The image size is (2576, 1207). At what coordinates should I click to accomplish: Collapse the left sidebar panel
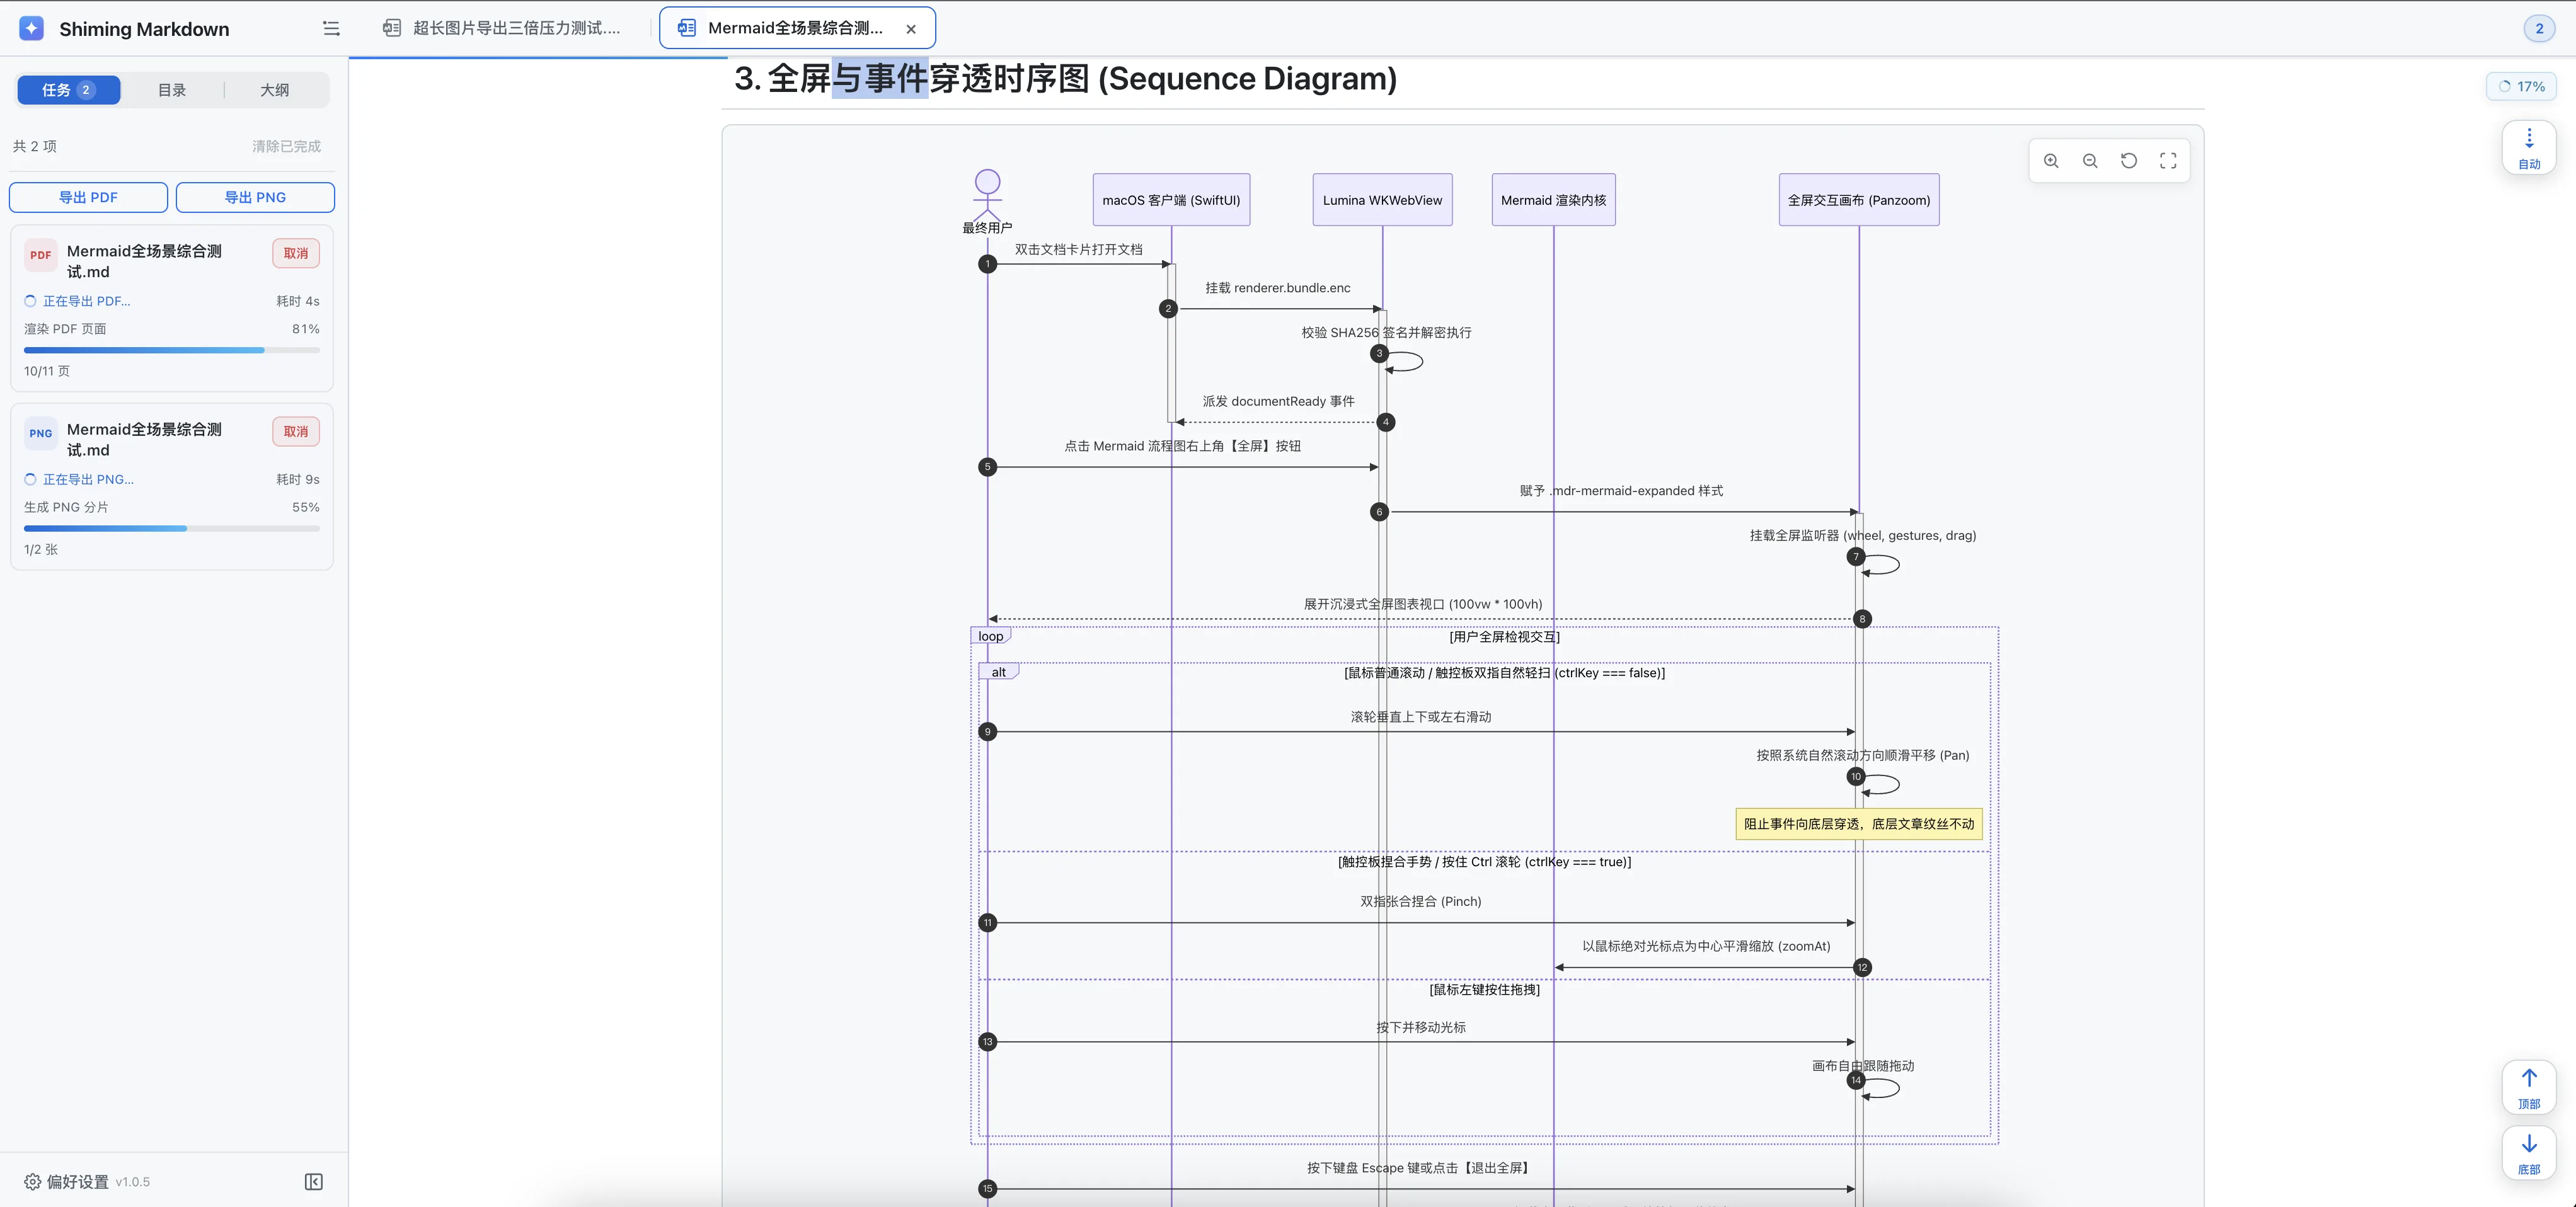313,1182
